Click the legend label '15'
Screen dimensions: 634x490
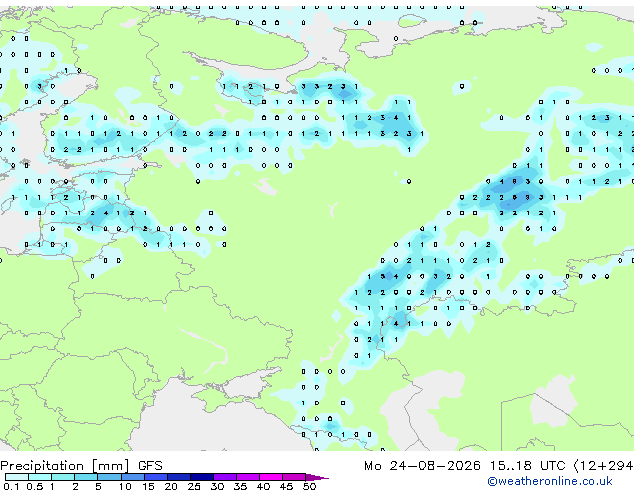click(148, 486)
